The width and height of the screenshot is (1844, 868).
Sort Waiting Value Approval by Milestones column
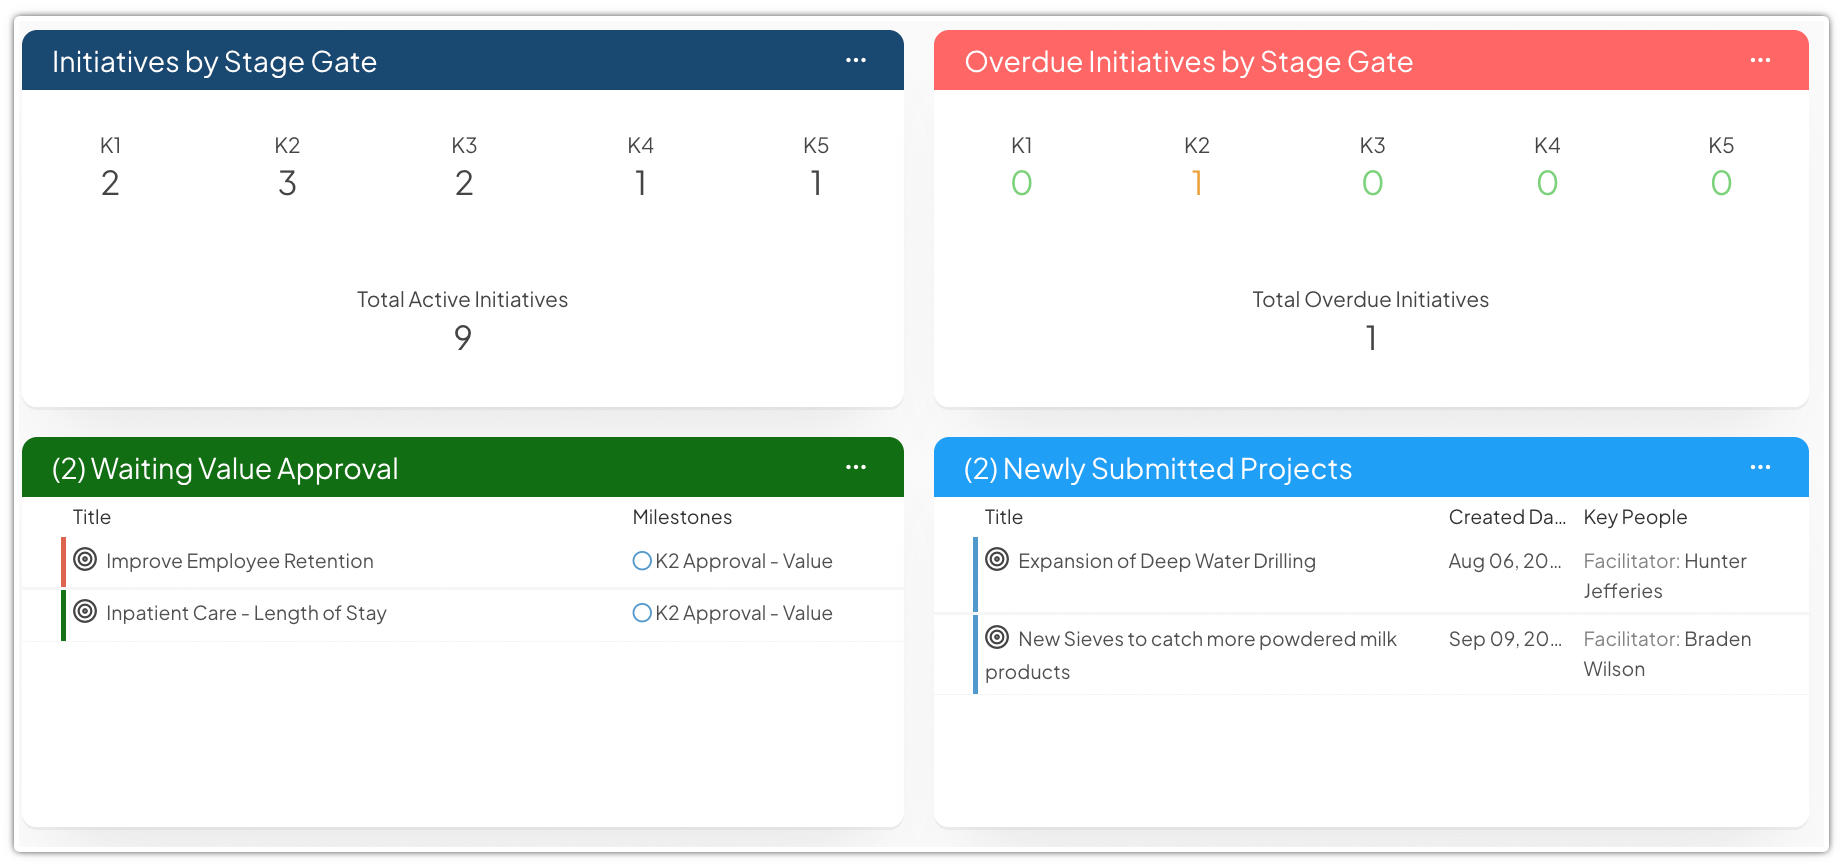click(682, 517)
